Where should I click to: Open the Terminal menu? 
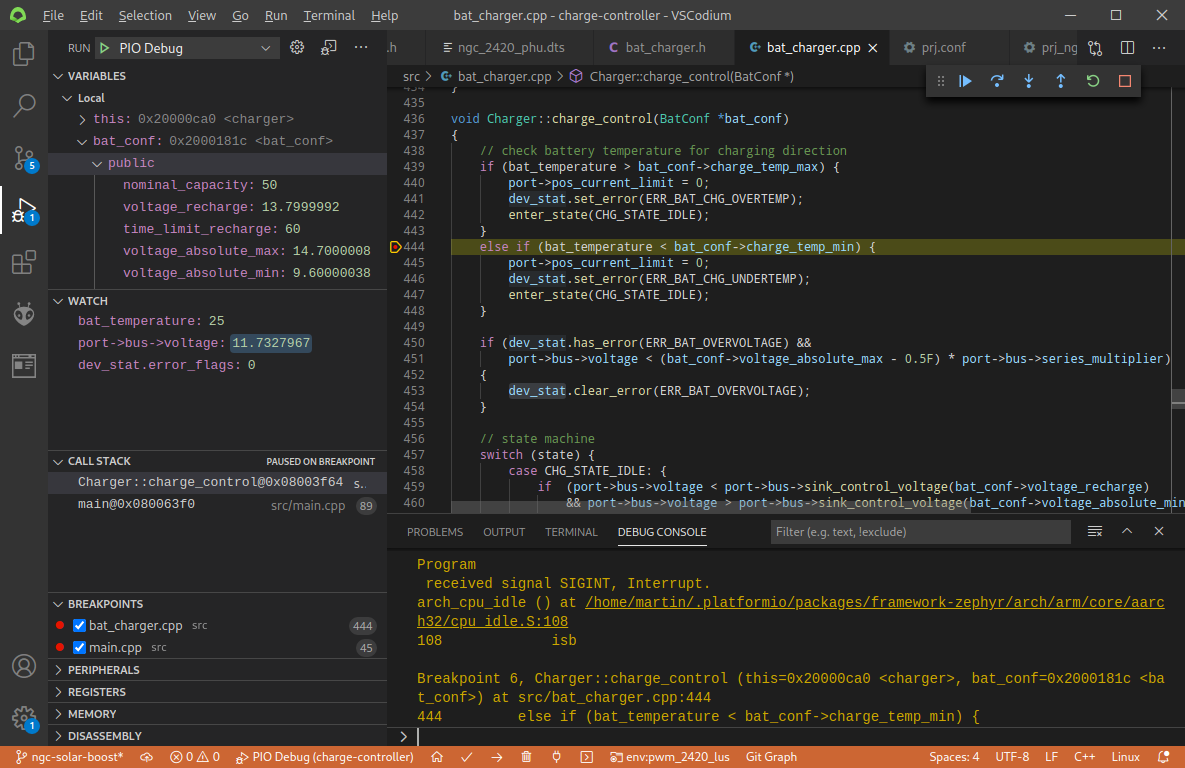point(329,15)
